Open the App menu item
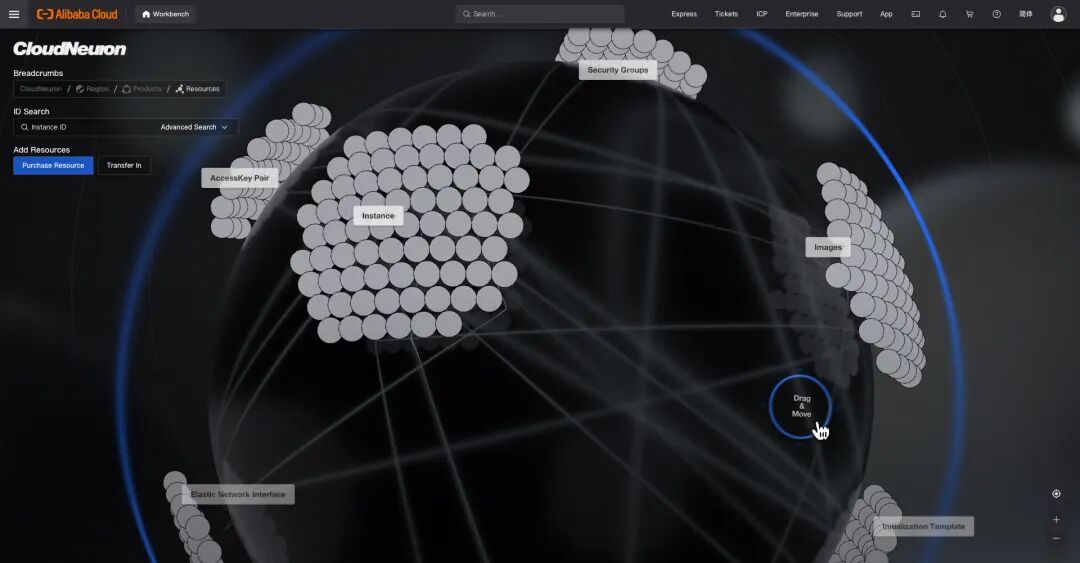The image size is (1080, 563). tap(886, 14)
